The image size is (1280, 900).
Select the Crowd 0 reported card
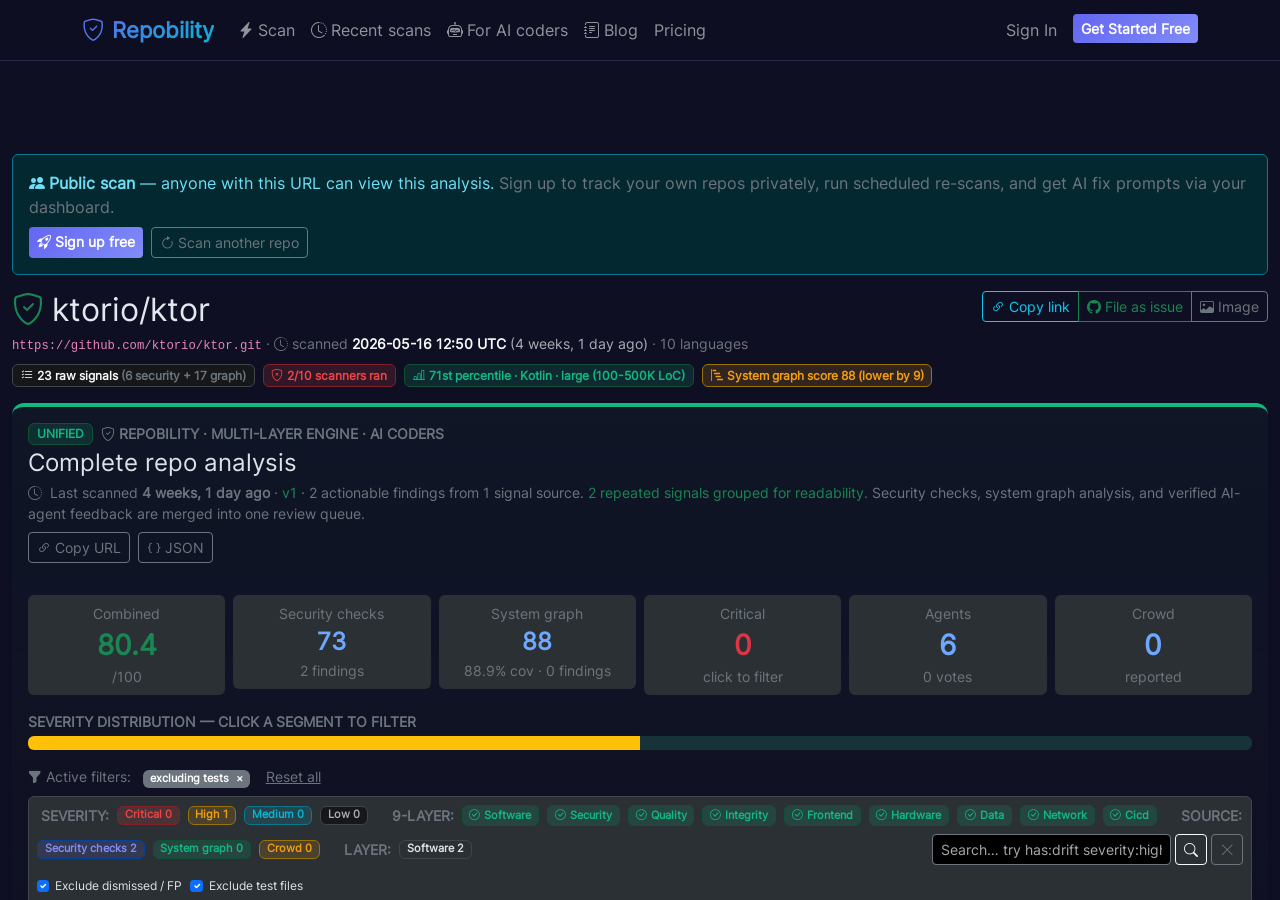(x=1153, y=645)
